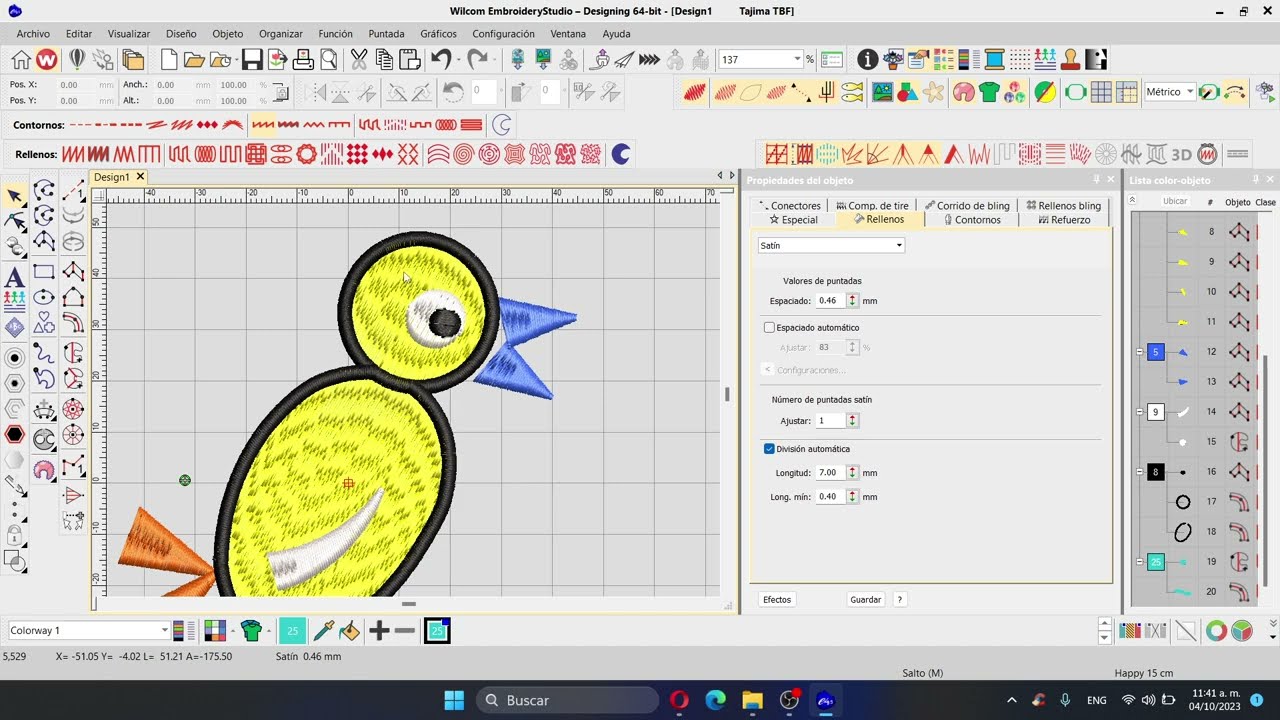The height and width of the screenshot is (720, 1280).
Task: Open the Métrico units dropdown
Action: click(1189, 92)
